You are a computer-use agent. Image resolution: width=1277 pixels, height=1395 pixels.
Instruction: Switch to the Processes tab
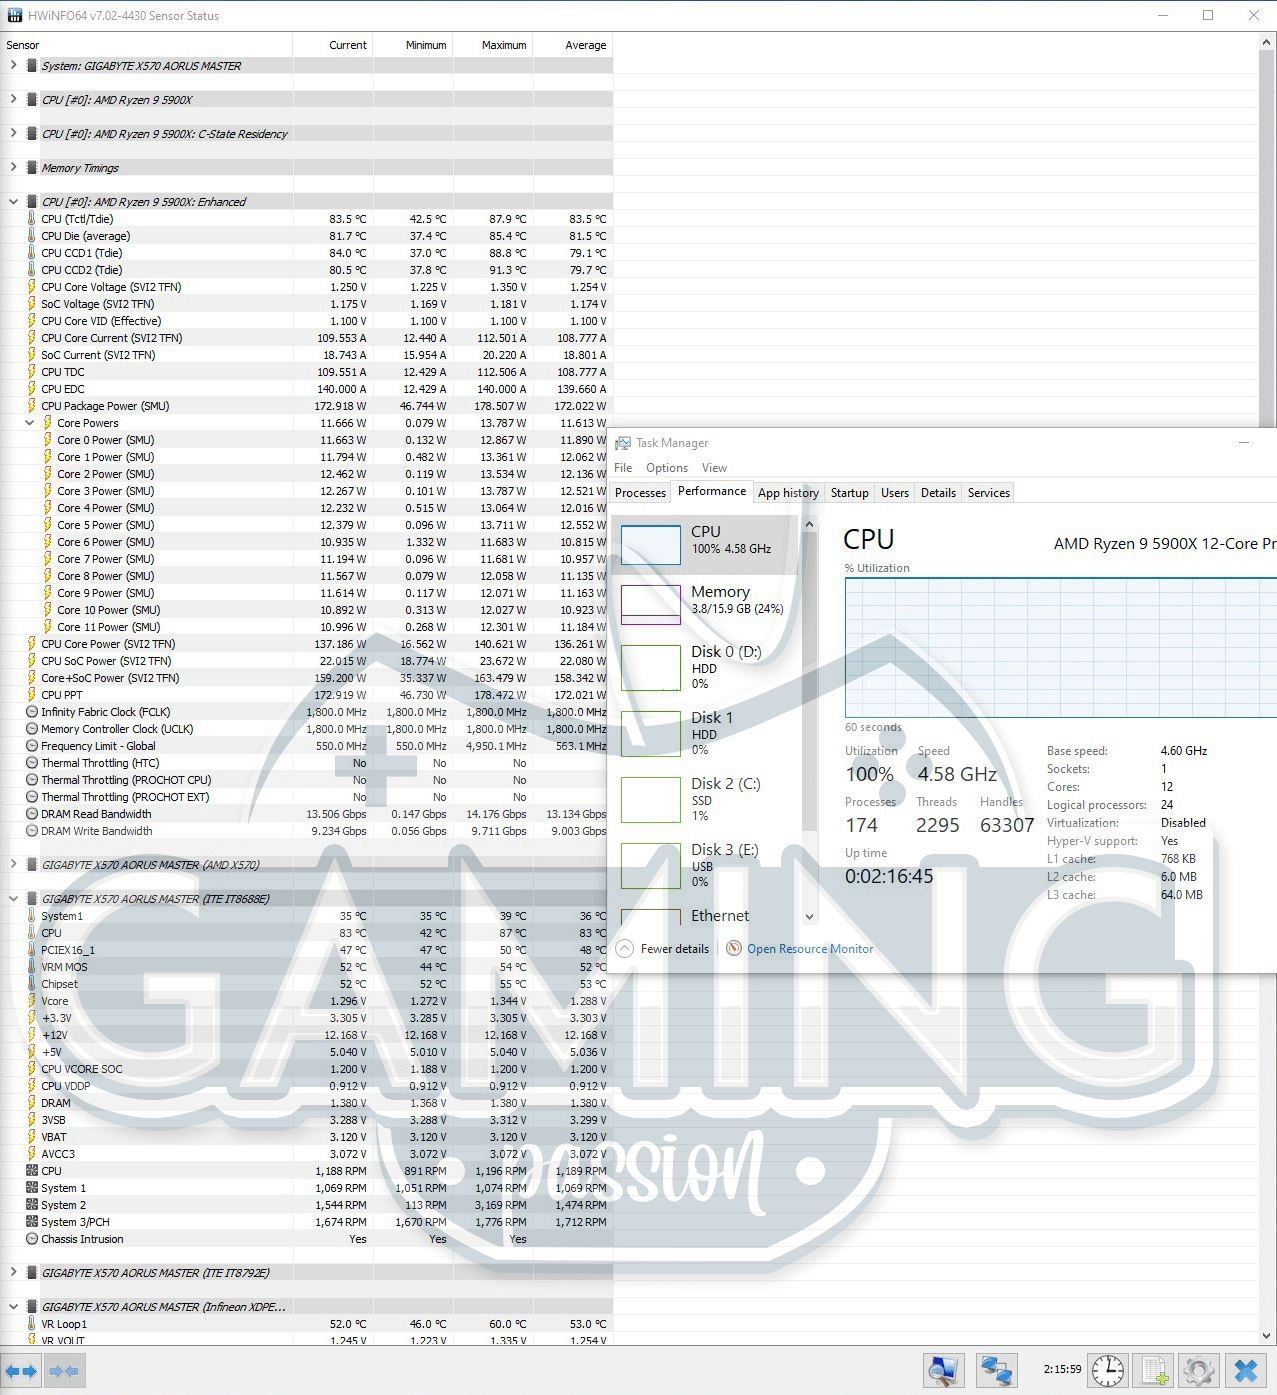pyautogui.click(x=640, y=493)
